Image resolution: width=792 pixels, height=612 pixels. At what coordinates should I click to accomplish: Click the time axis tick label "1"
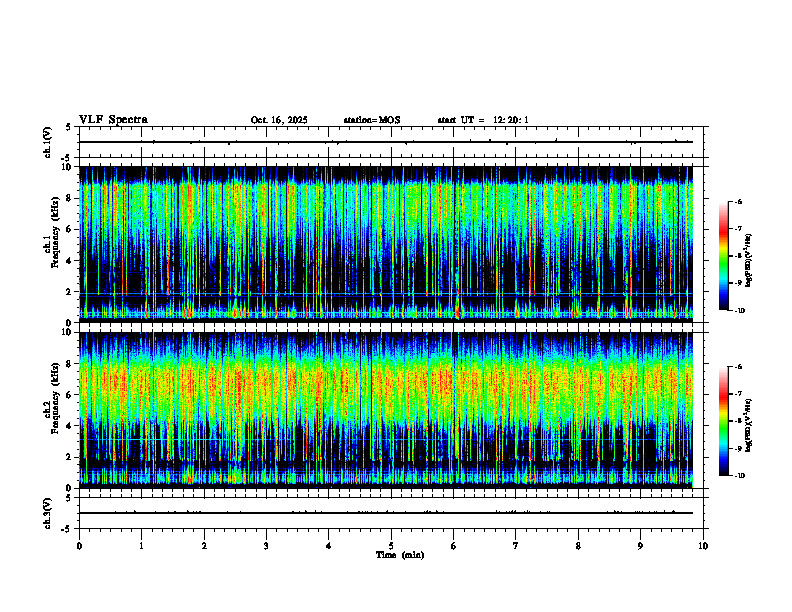pos(141,546)
